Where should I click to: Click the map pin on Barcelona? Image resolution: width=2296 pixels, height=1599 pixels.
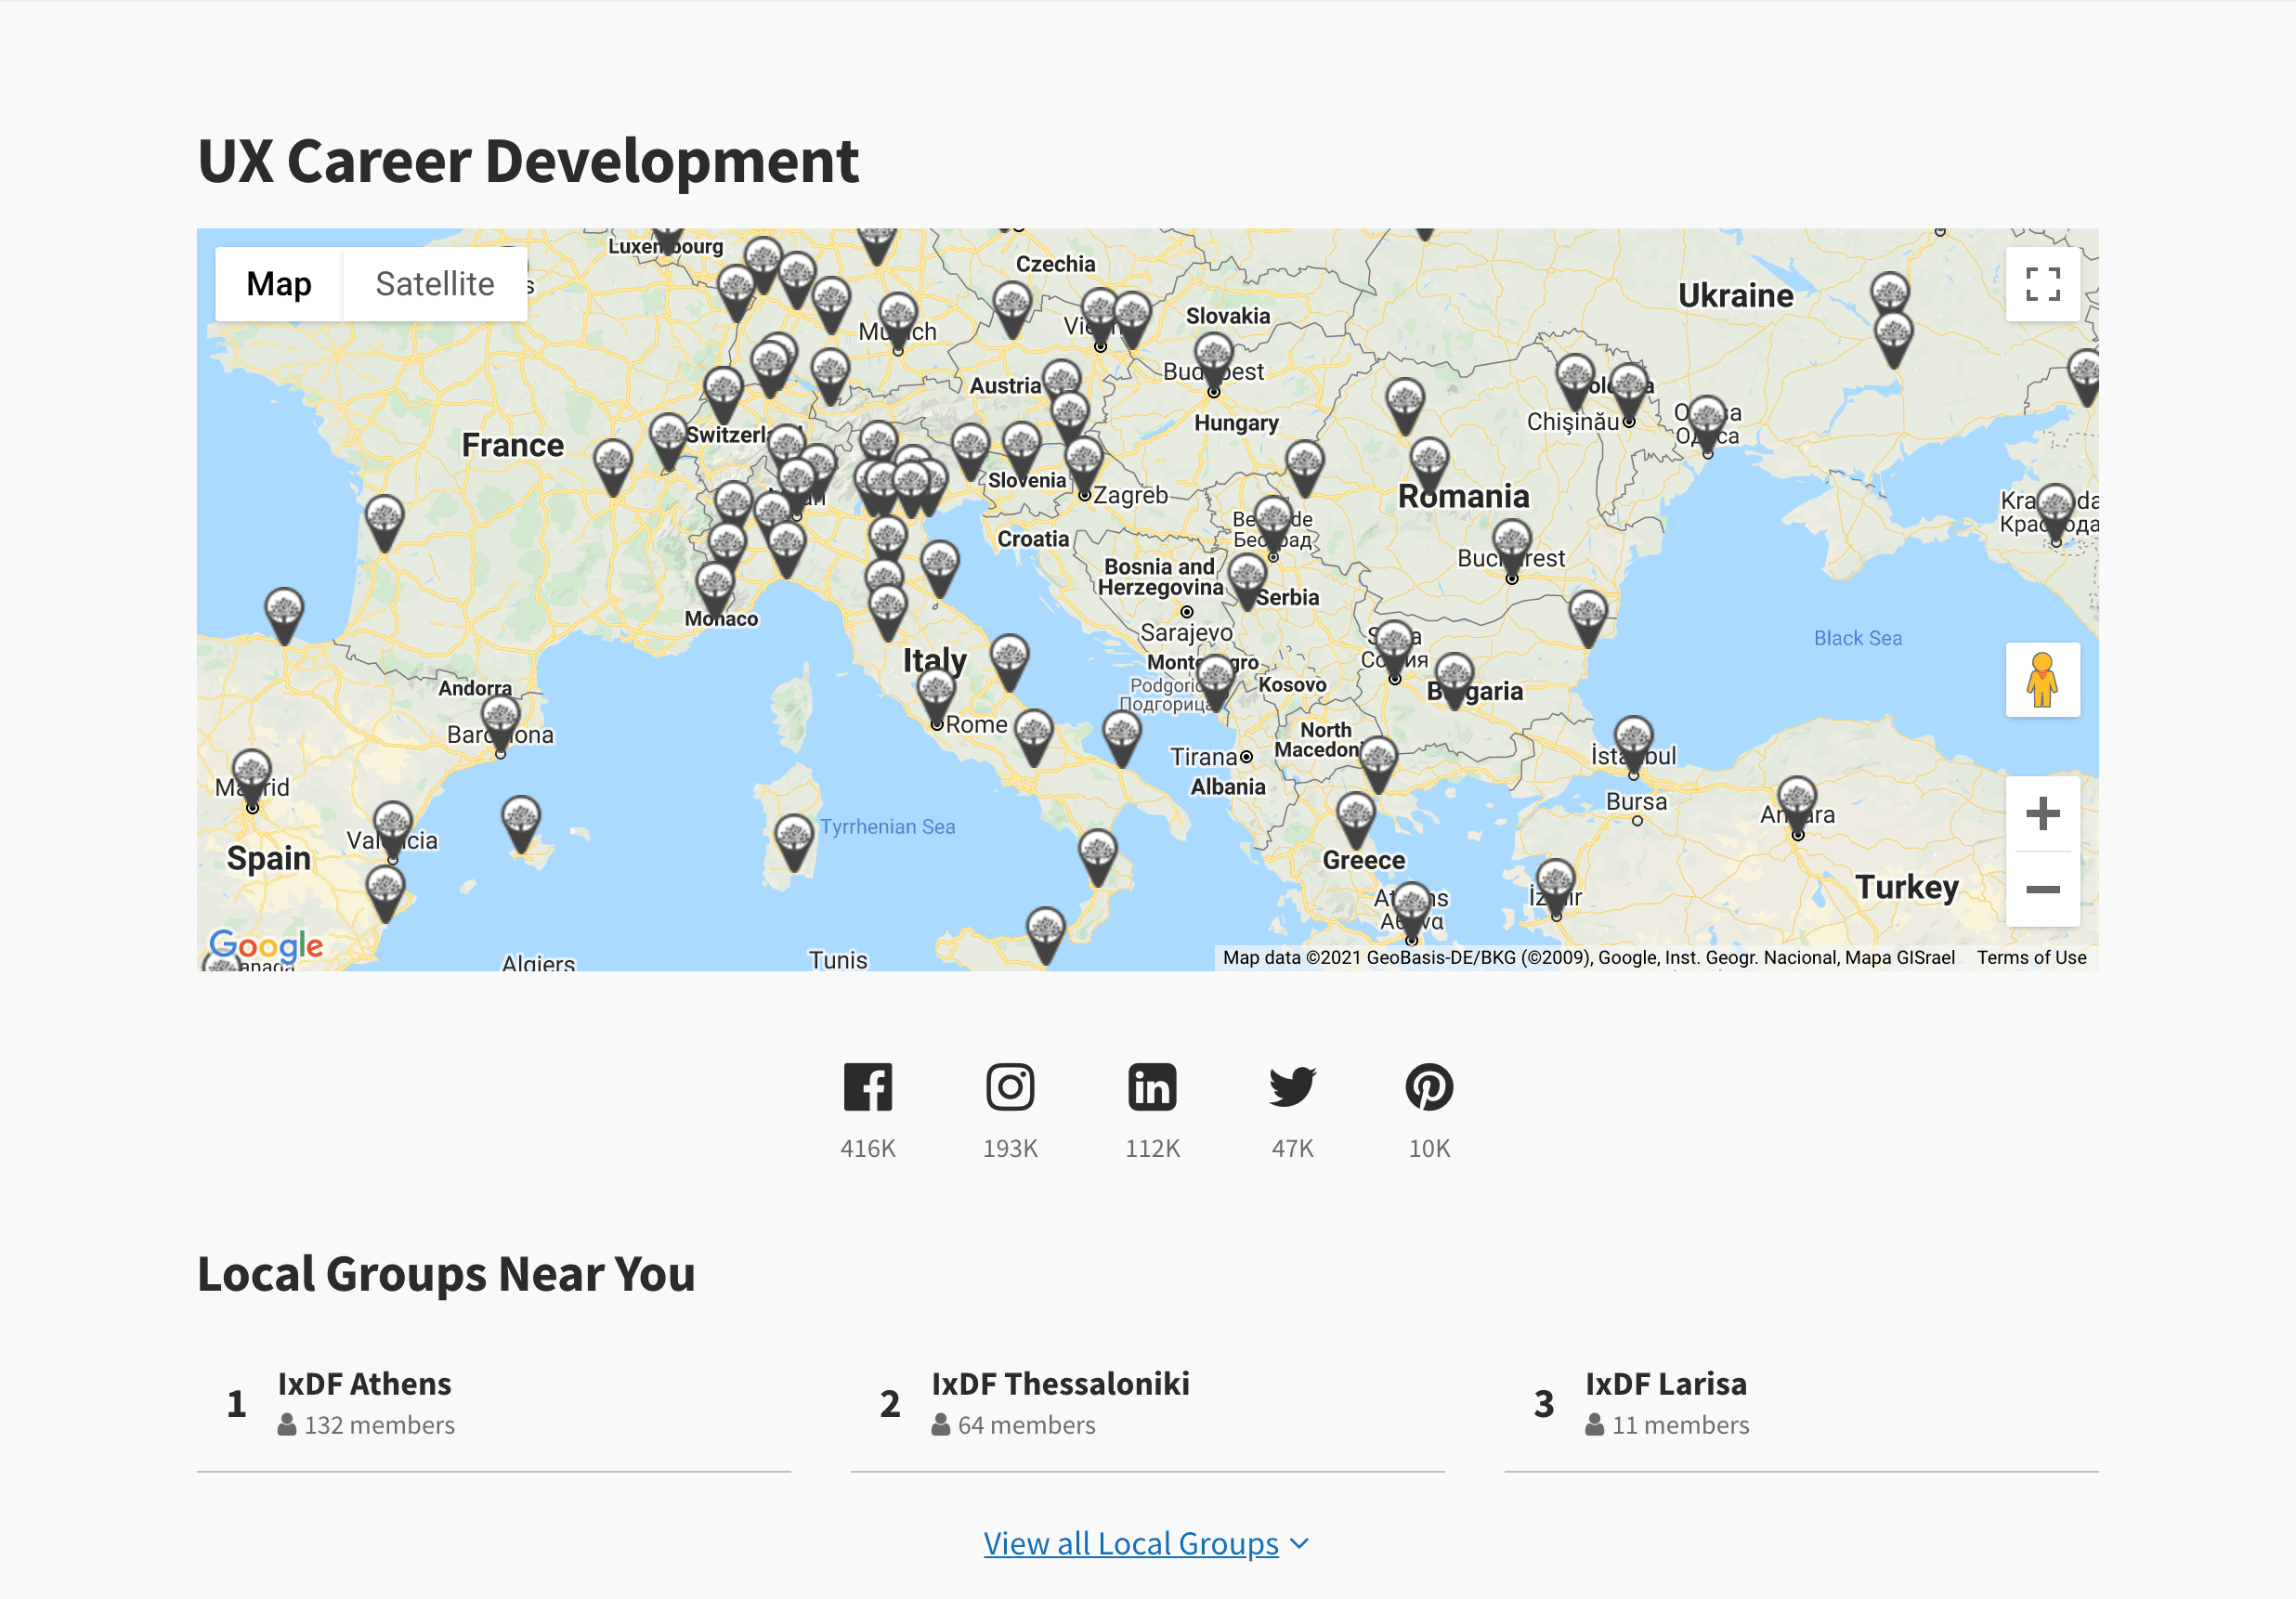pyautogui.click(x=500, y=723)
